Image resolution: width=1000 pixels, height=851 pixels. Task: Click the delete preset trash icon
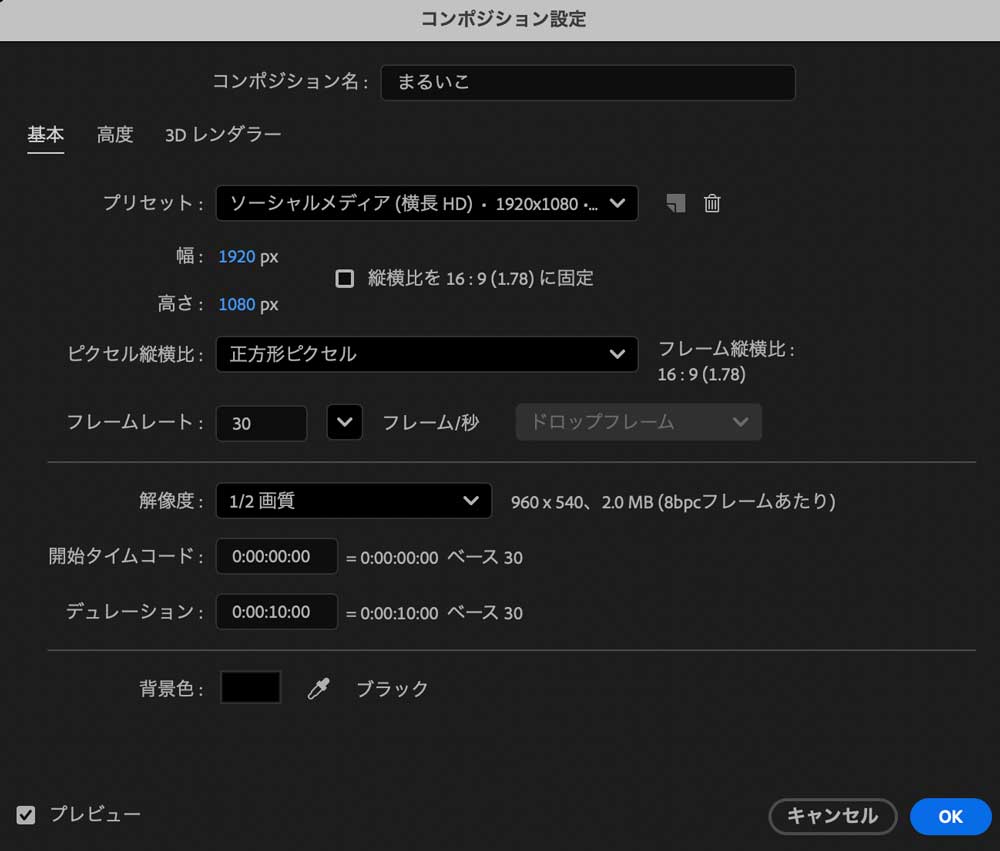(x=712, y=203)
